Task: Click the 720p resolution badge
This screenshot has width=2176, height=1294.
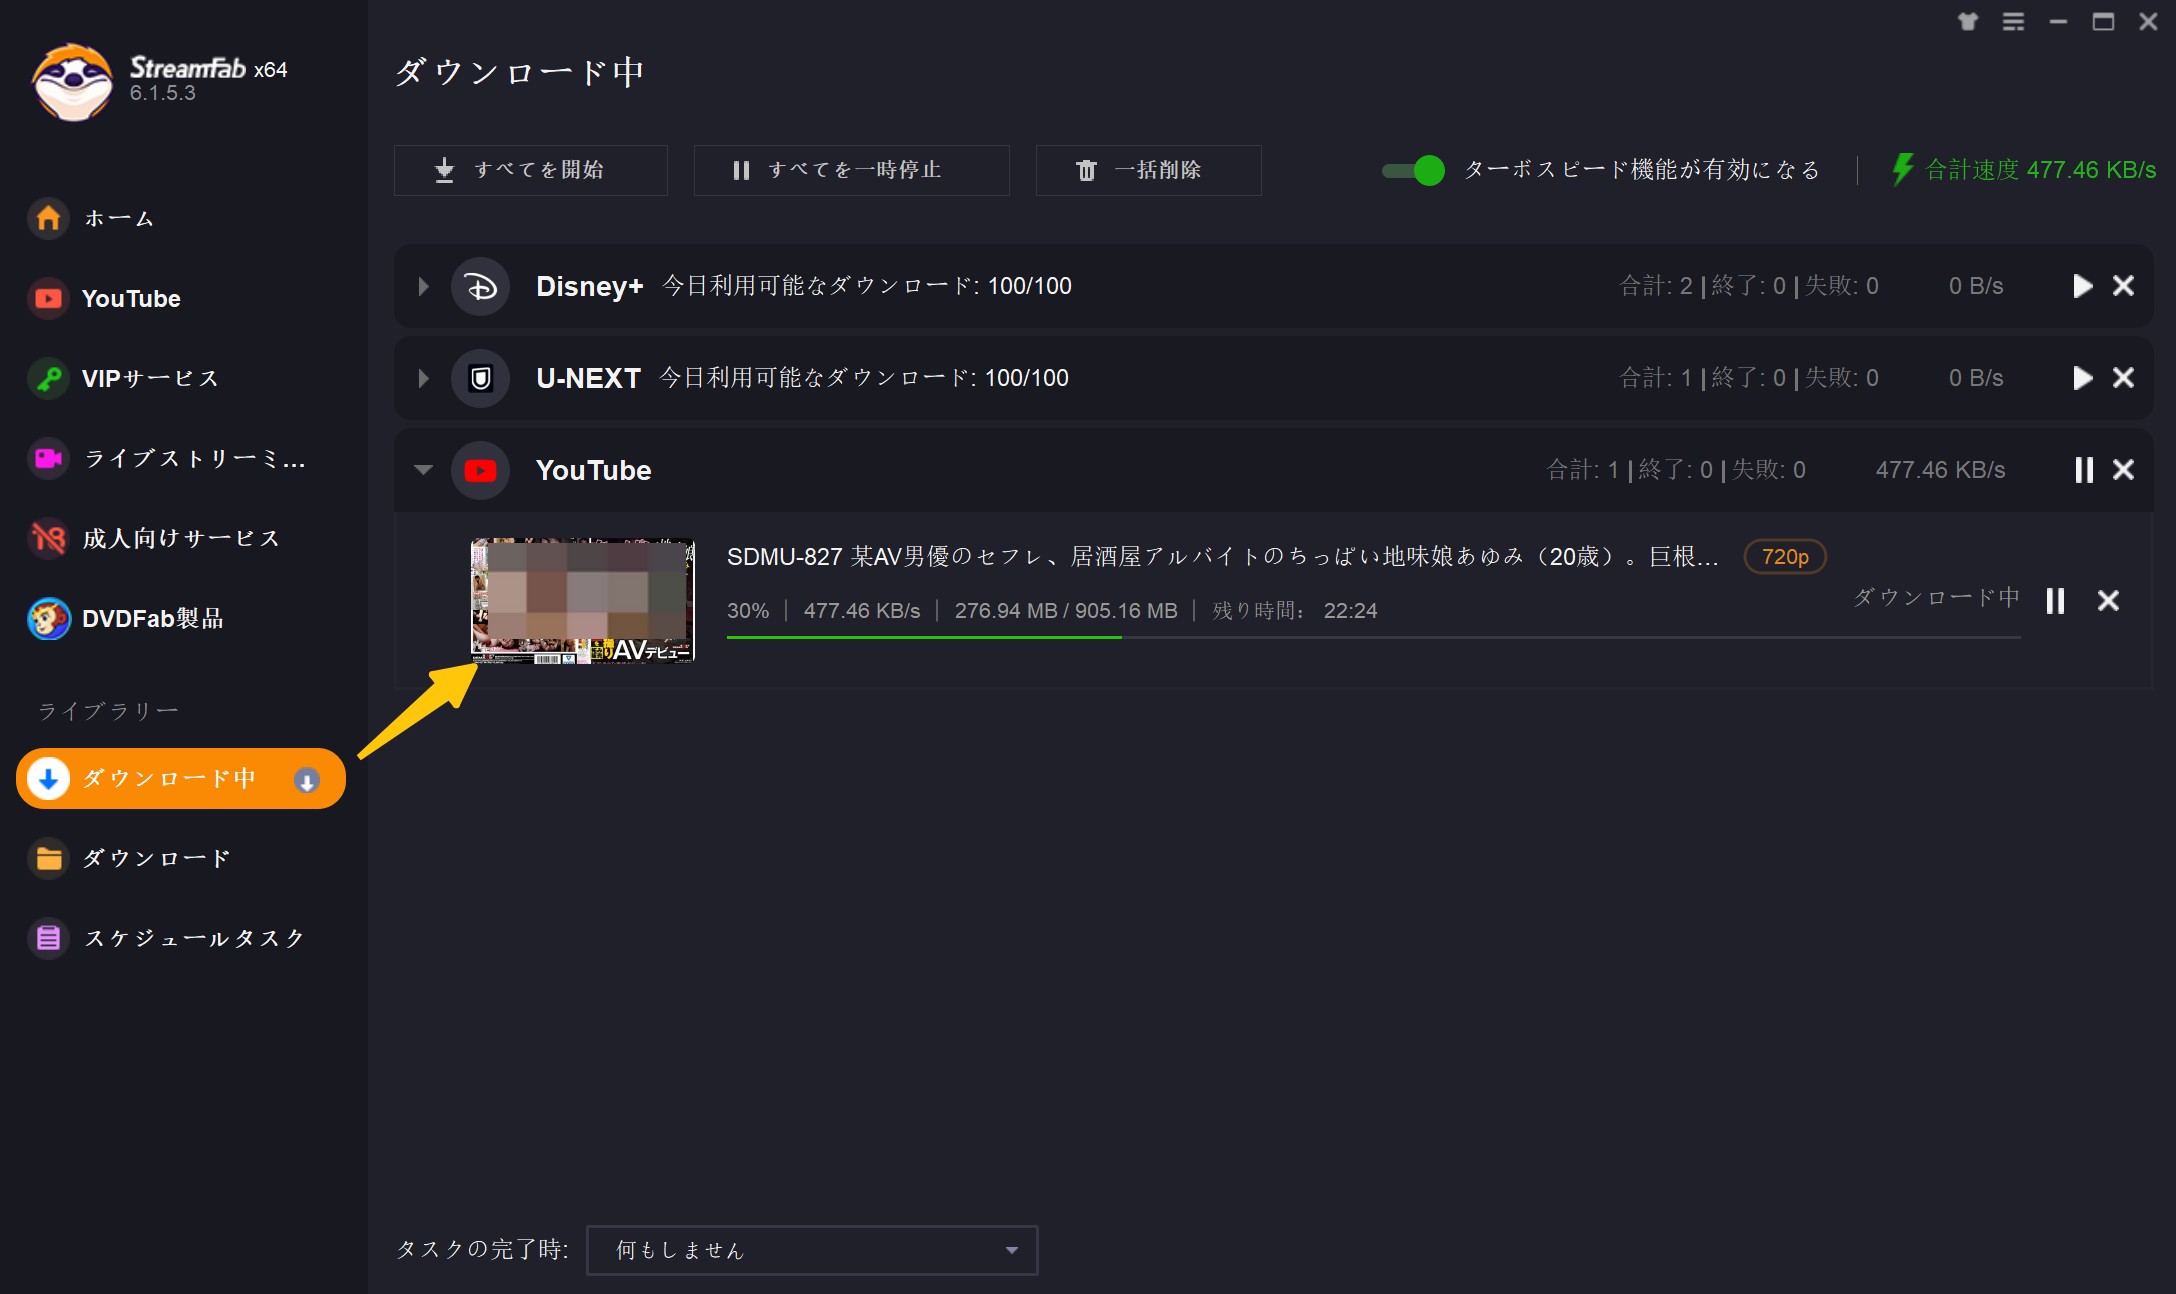Action: [1785, 557]
